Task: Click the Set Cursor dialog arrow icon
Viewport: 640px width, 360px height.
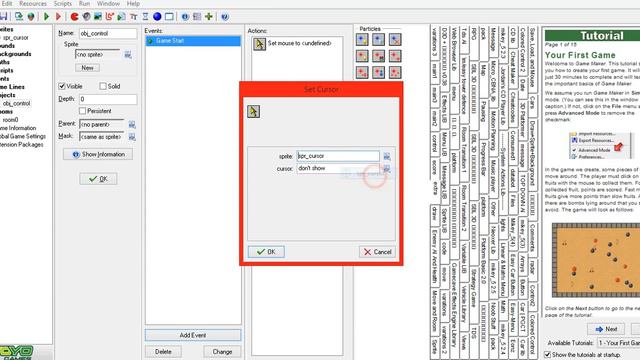Action: (253, 111)
